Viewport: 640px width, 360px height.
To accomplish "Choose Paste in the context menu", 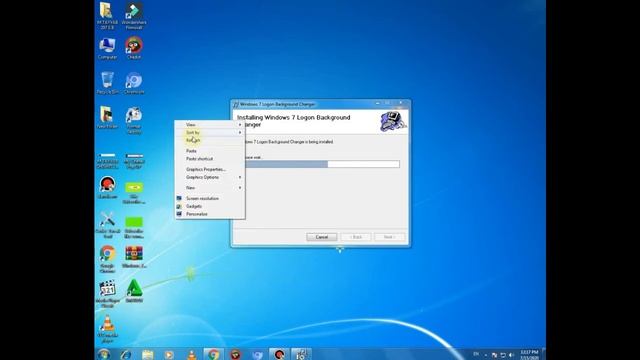I will [x=210, y=151].
